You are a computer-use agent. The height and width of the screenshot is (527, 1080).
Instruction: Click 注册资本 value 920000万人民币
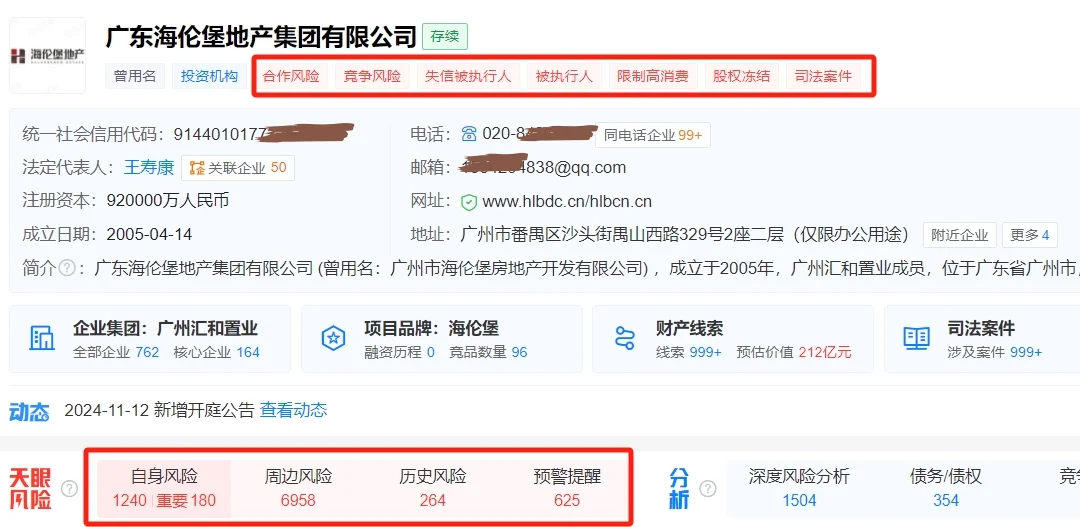(x=168, y=200)
